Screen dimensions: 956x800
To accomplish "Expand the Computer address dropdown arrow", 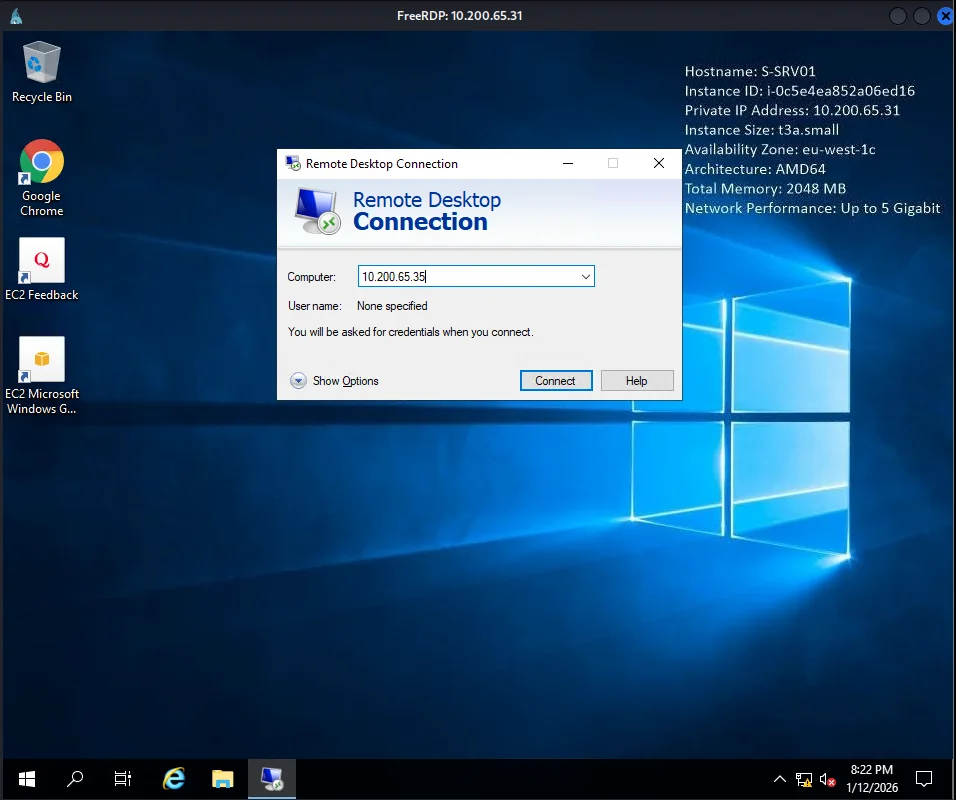I will click(x=585, y=276).
